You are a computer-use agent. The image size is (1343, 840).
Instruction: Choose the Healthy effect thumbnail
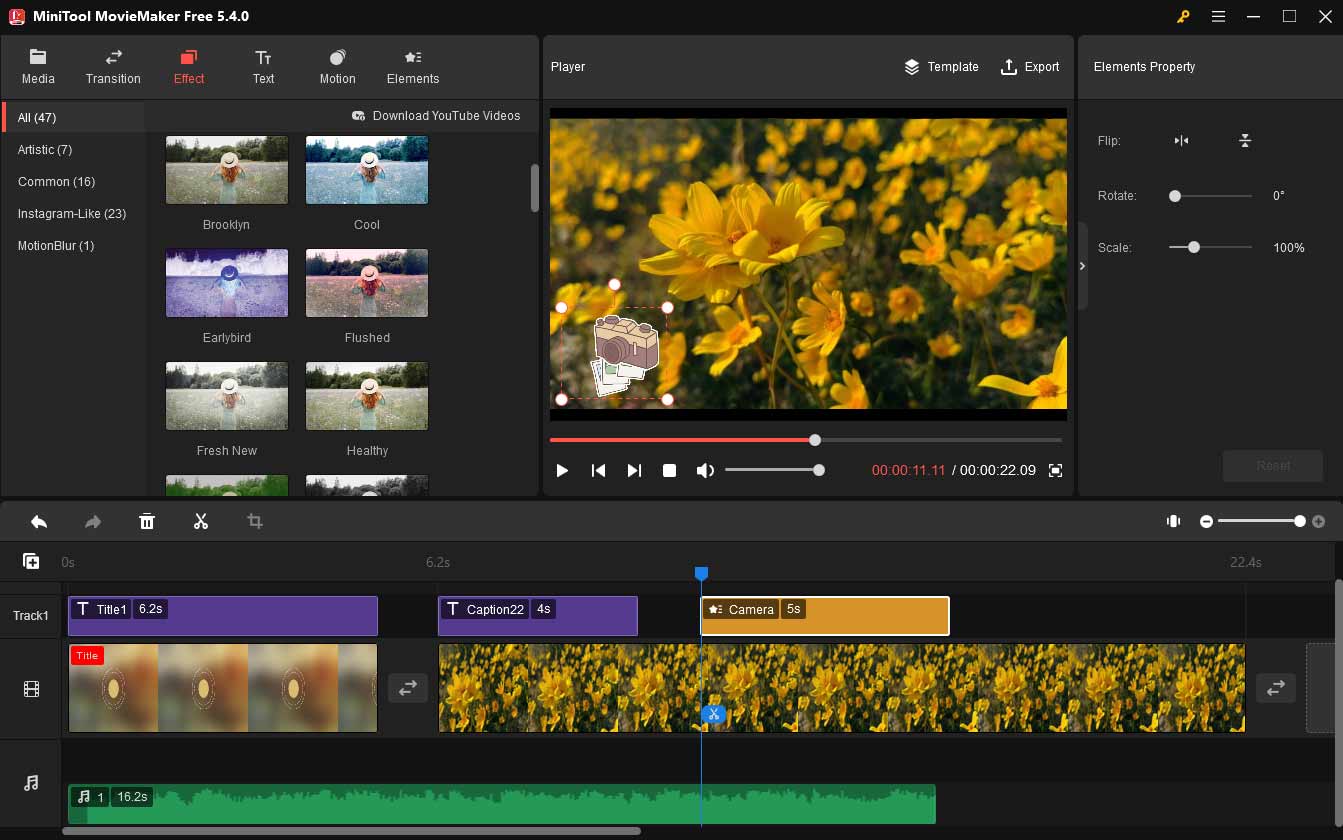click(x=367, y=396)
